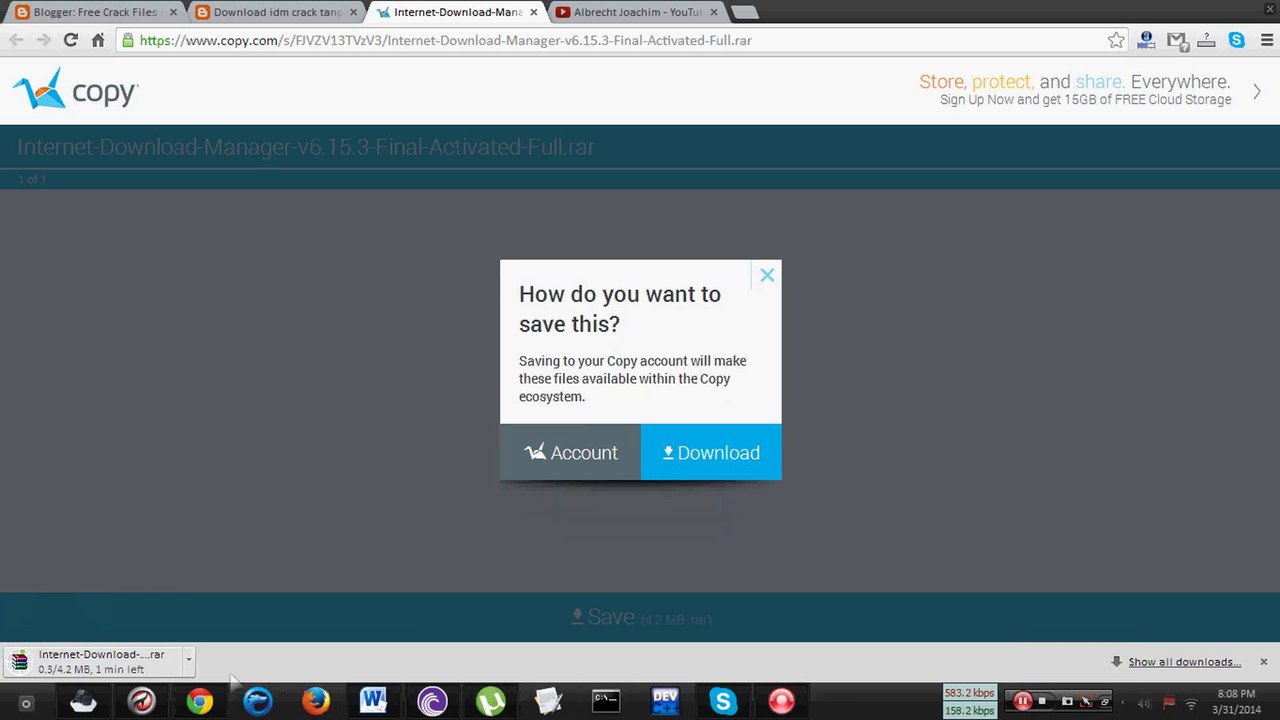Click the blue numbered badge extension icon

pos(1147,40)
